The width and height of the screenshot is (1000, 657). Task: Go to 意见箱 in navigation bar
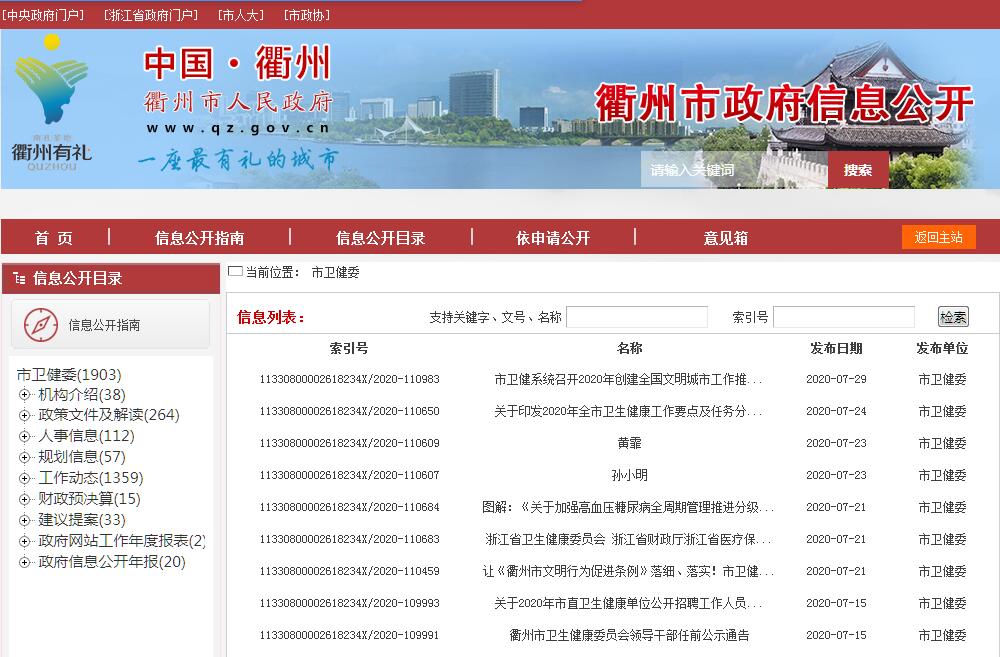pyautogui.click(x=725, y=238)
